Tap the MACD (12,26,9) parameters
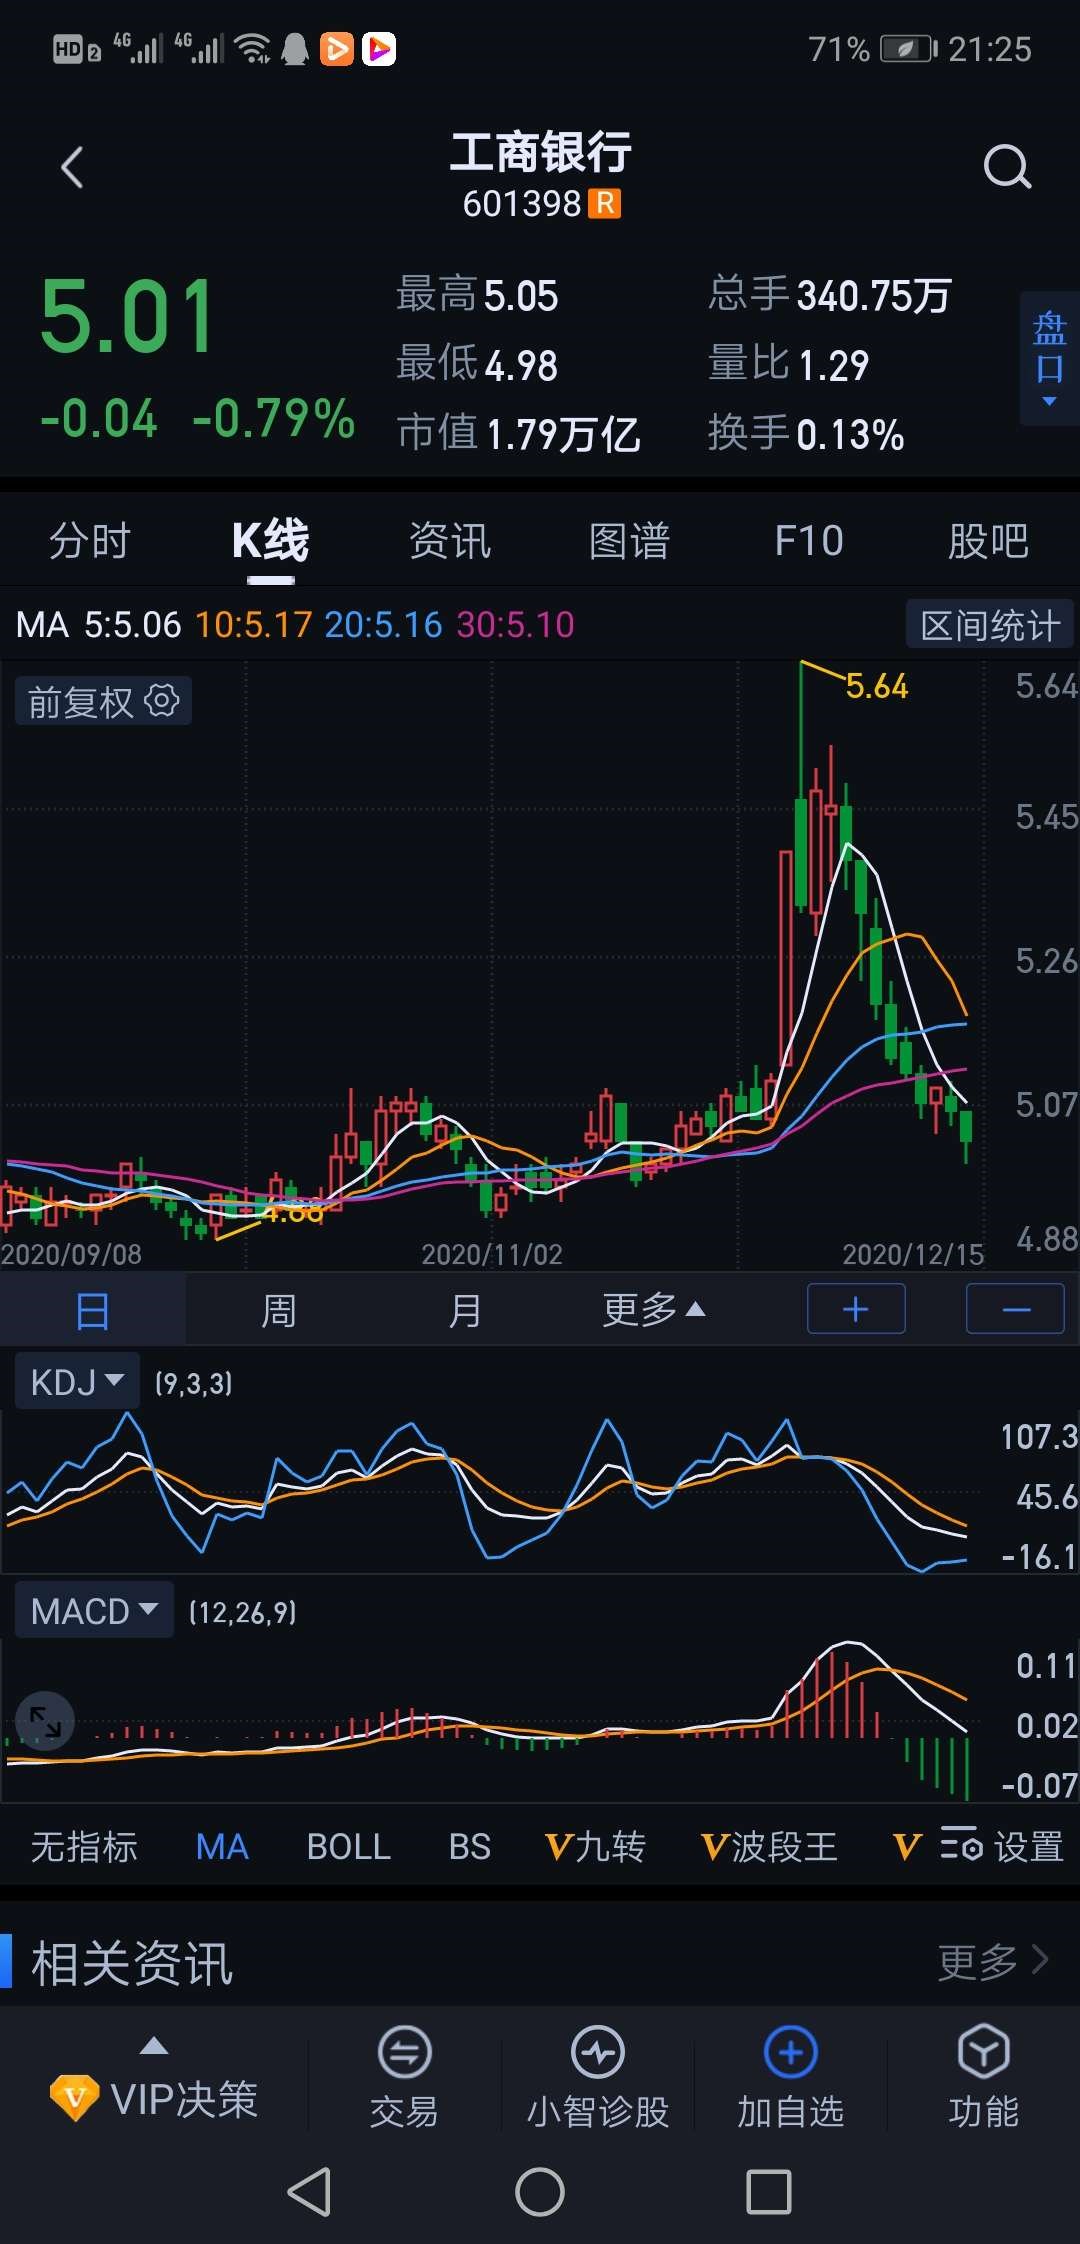Screen dimensions: 1080x2244 [x=243, y=1612]
